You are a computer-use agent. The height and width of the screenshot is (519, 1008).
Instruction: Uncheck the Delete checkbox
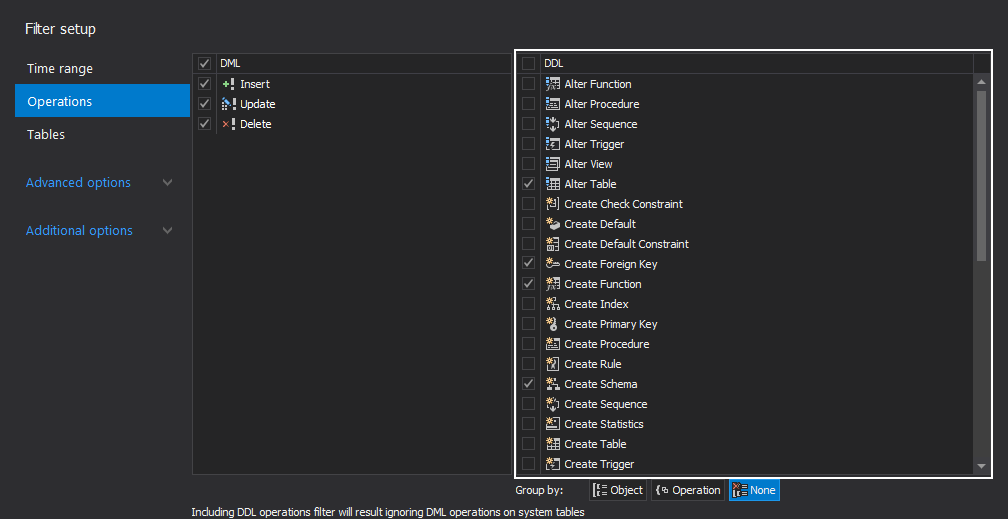point(204,124)
